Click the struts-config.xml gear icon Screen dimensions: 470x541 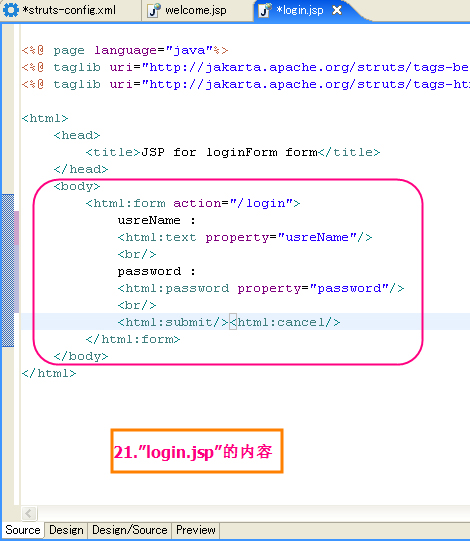pyautogui.click(x=10, y=10)
